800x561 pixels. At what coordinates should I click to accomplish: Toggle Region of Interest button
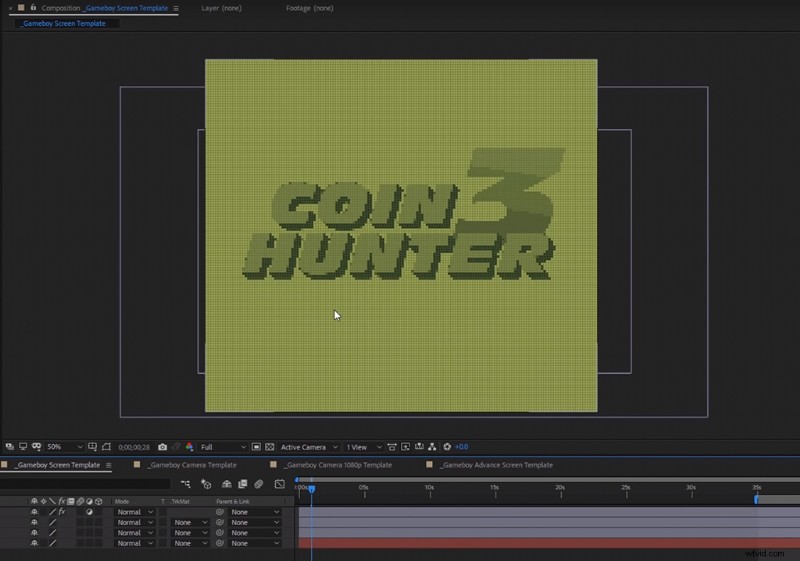256,447
